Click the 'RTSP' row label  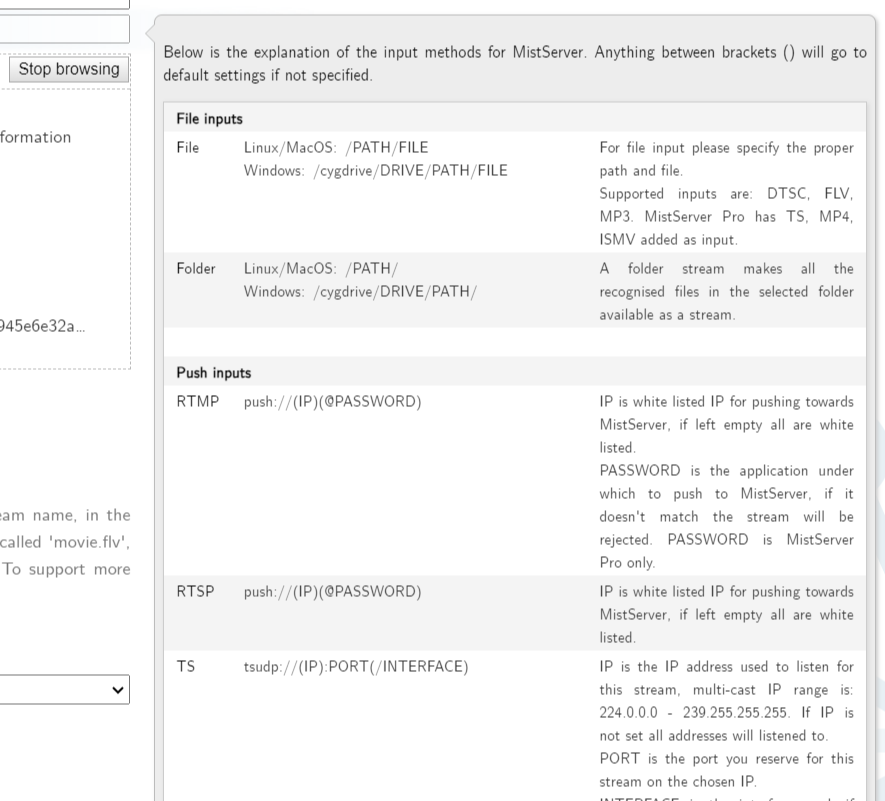(195, 592)
